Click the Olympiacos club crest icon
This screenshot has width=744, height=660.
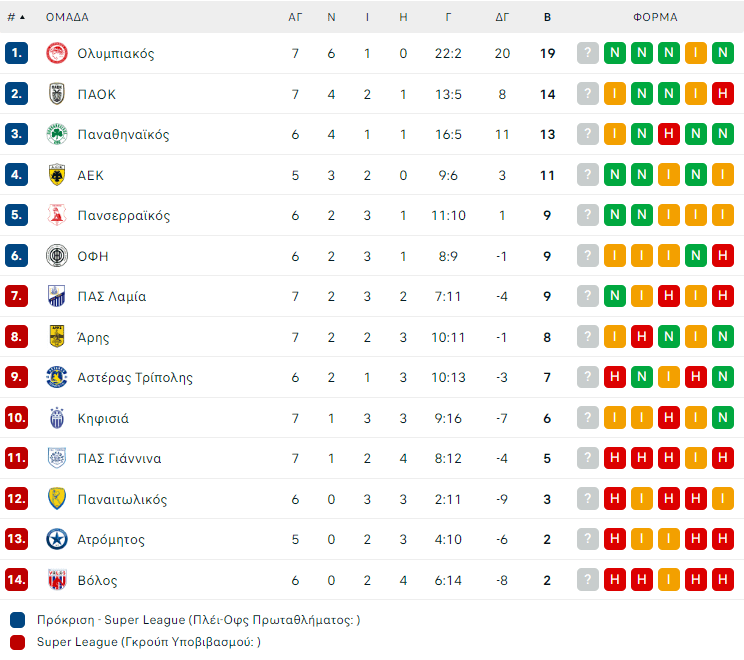(x=57, y=54)
